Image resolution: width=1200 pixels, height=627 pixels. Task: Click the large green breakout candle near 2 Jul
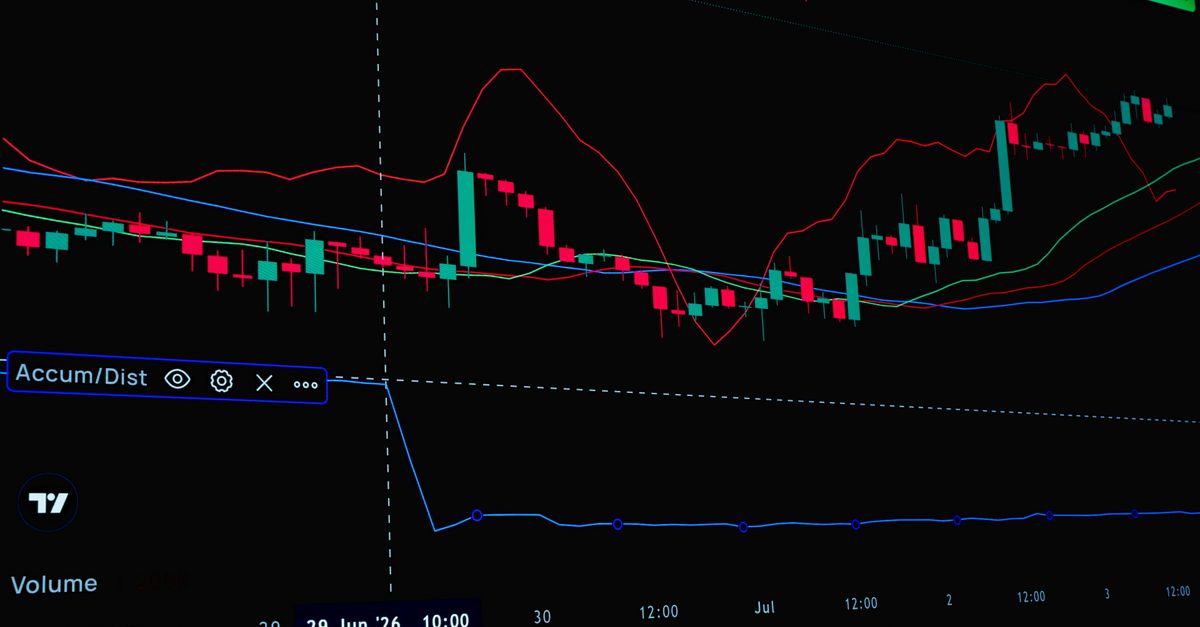click(1003, 166)
